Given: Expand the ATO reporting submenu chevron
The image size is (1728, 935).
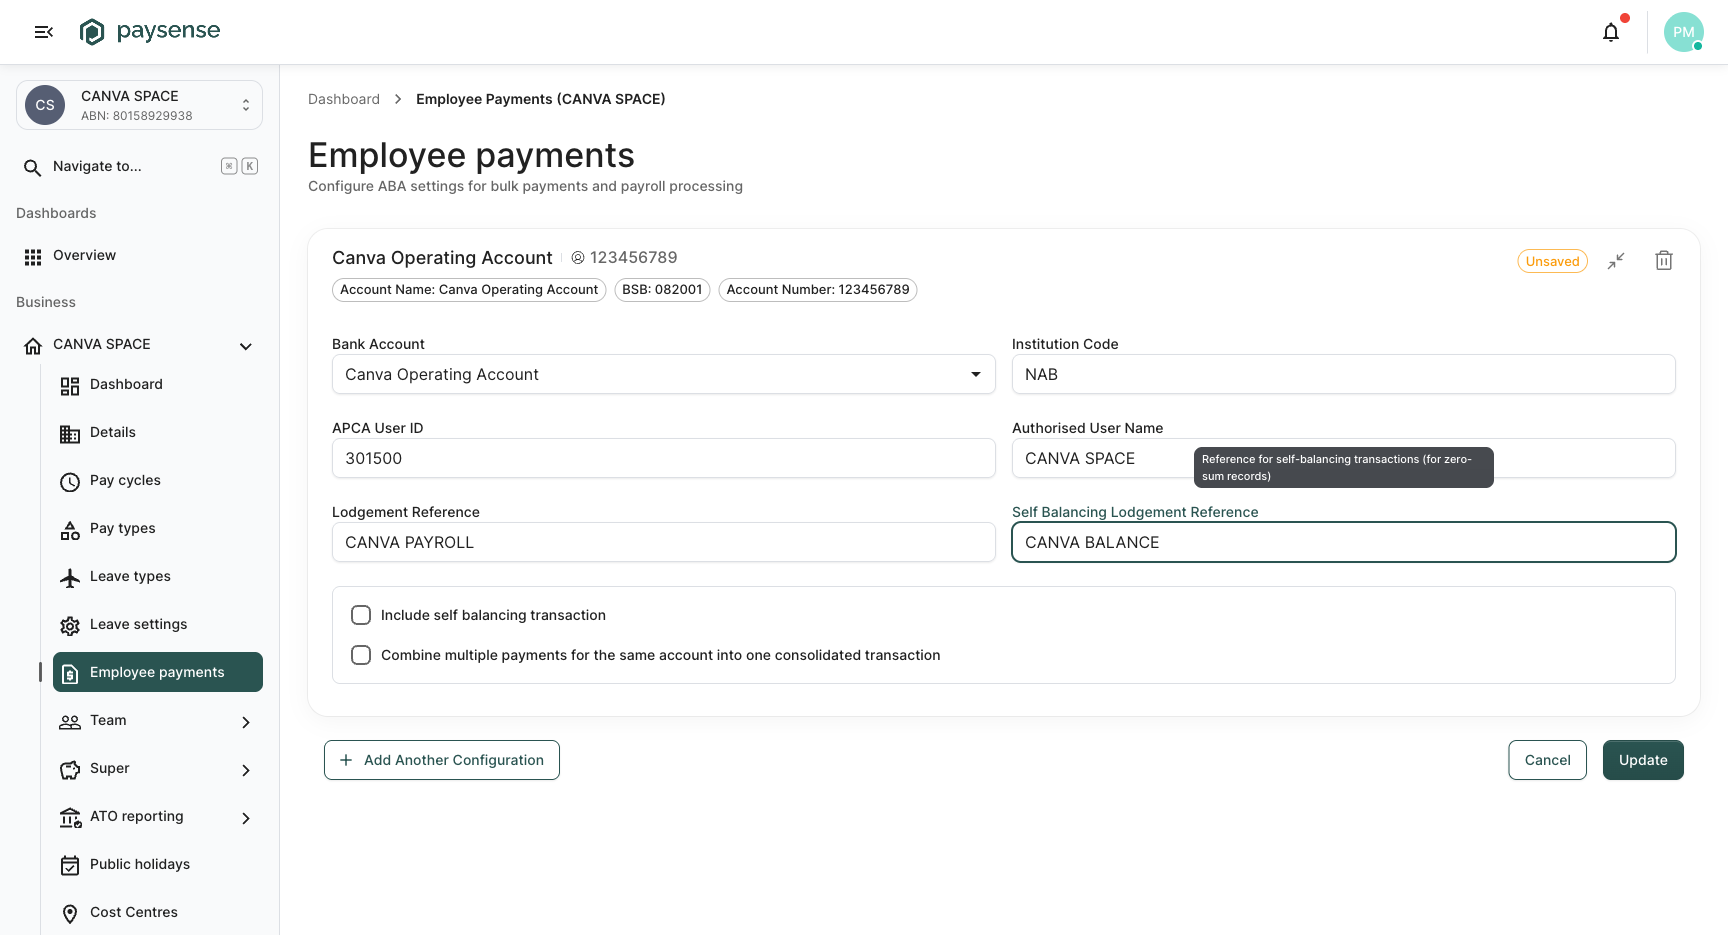Looking at the screenshot, I should tap(246, 818).
